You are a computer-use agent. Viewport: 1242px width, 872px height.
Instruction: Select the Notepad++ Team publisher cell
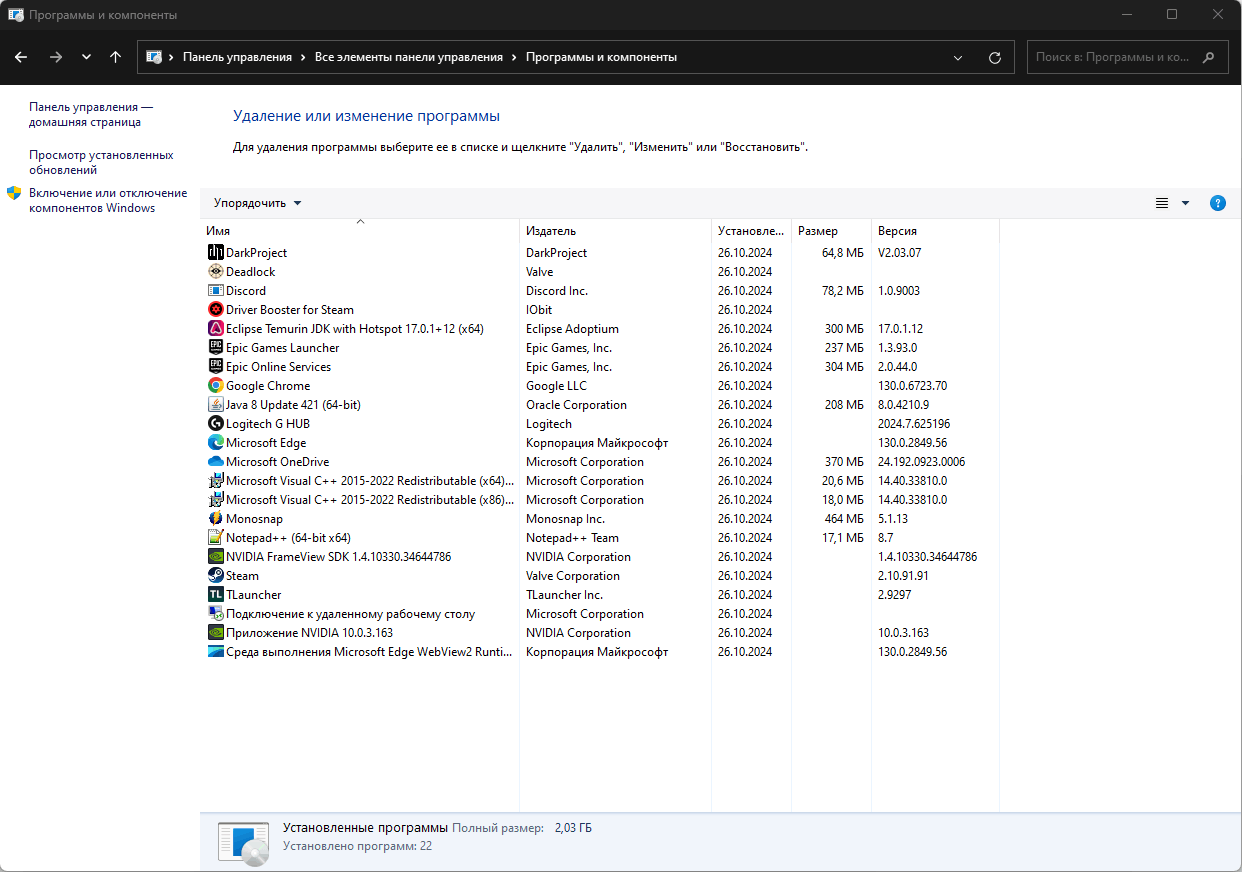(x=572, y=538)
